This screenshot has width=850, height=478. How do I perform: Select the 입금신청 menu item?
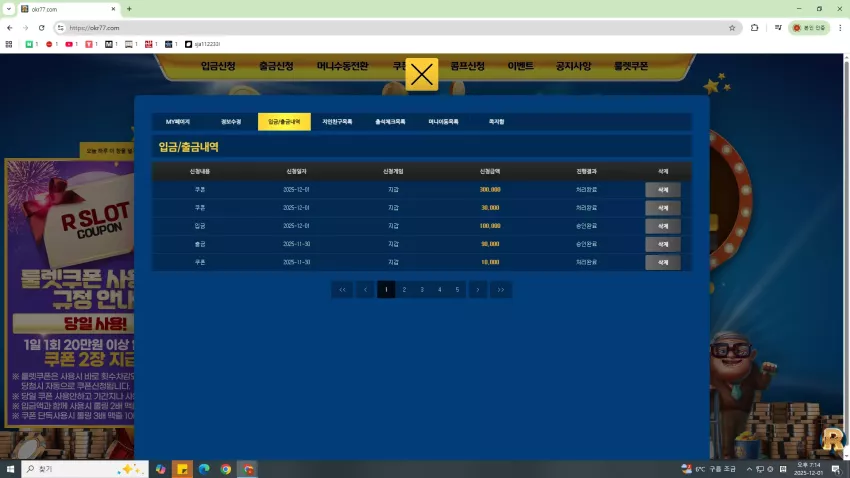click(218, 66)
